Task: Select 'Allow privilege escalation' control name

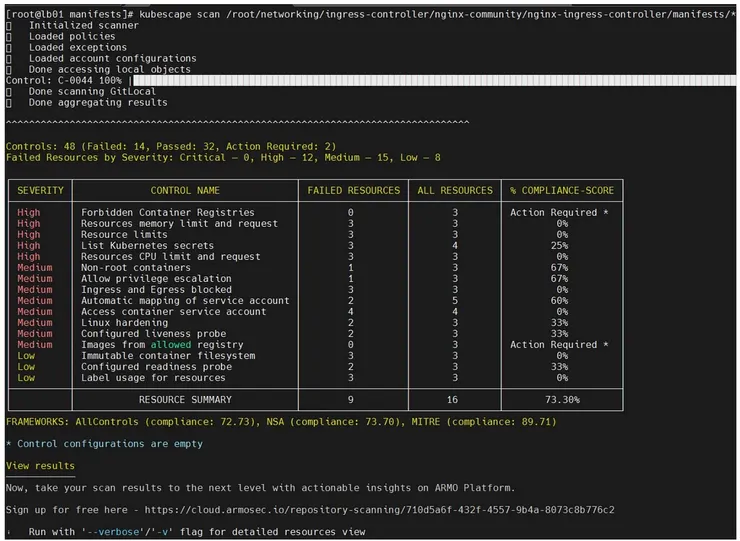Action: 156,279
